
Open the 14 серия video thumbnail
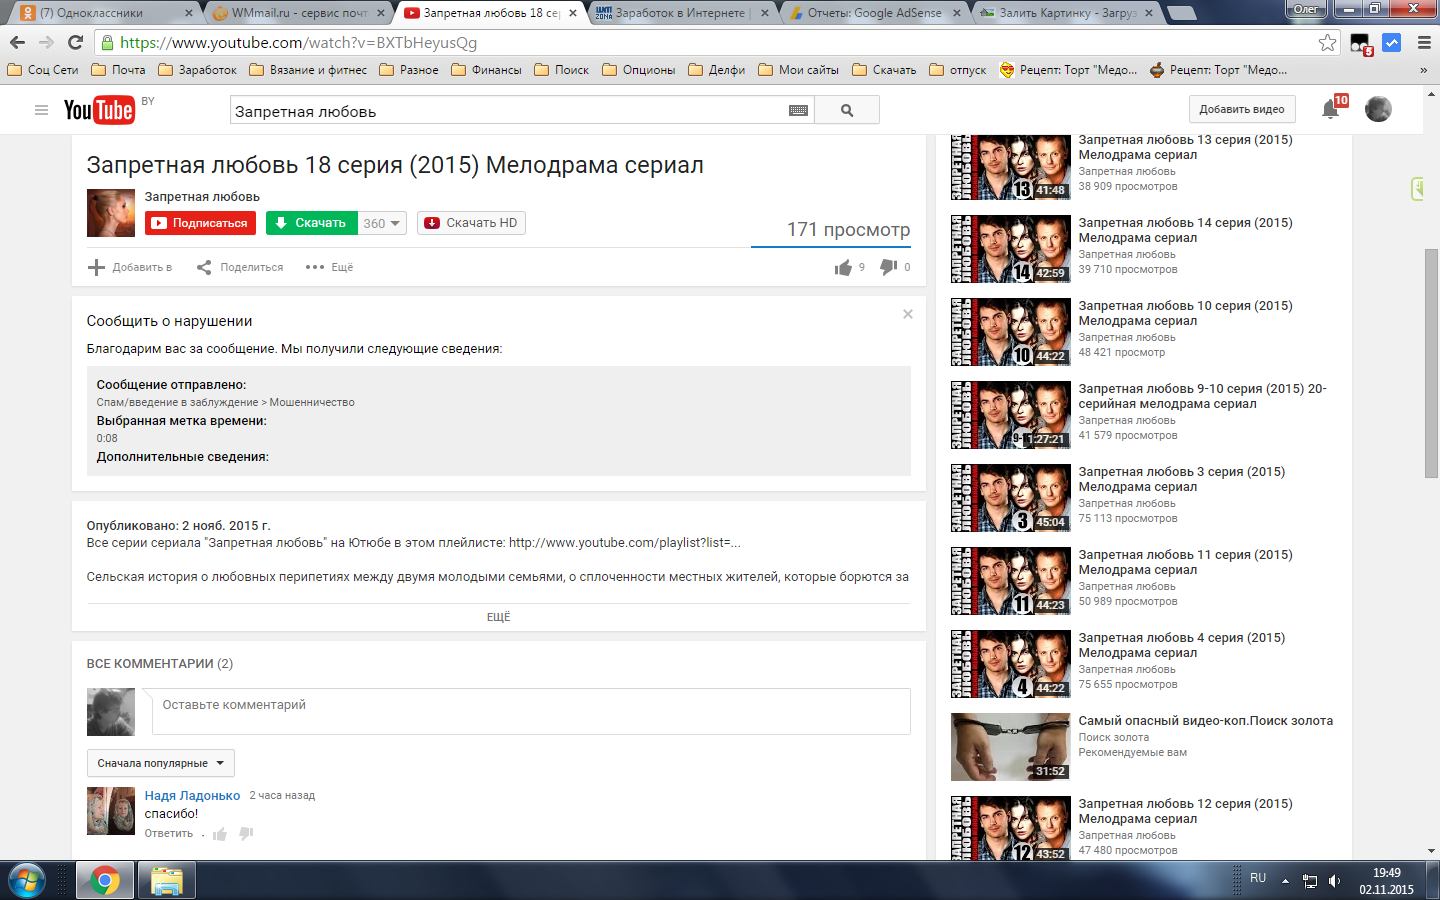click(x=1010, y=249)
